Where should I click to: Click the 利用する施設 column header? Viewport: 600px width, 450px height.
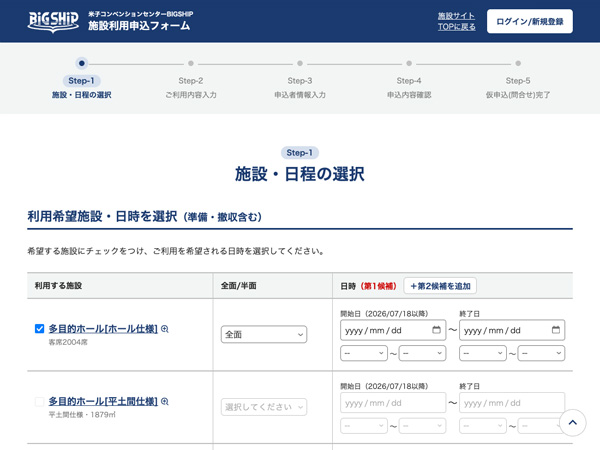coord(58,286)
